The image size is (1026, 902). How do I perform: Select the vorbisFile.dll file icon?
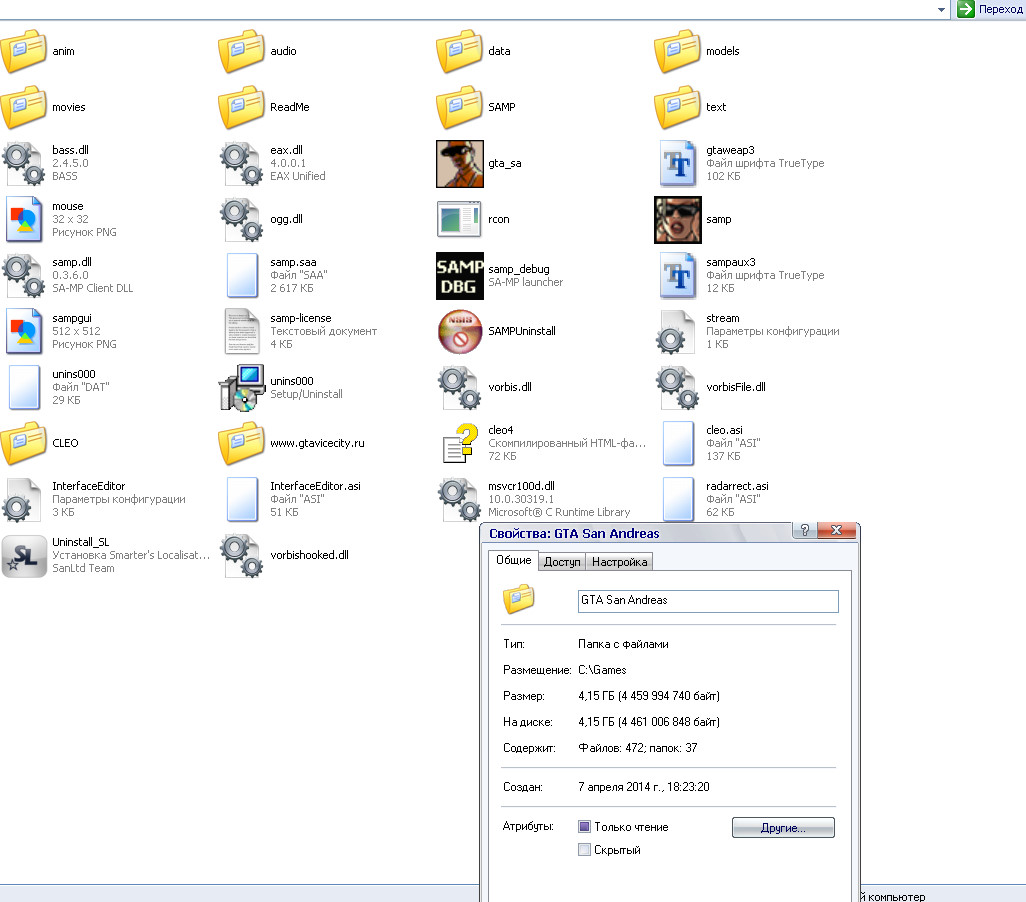pos(677,388)
